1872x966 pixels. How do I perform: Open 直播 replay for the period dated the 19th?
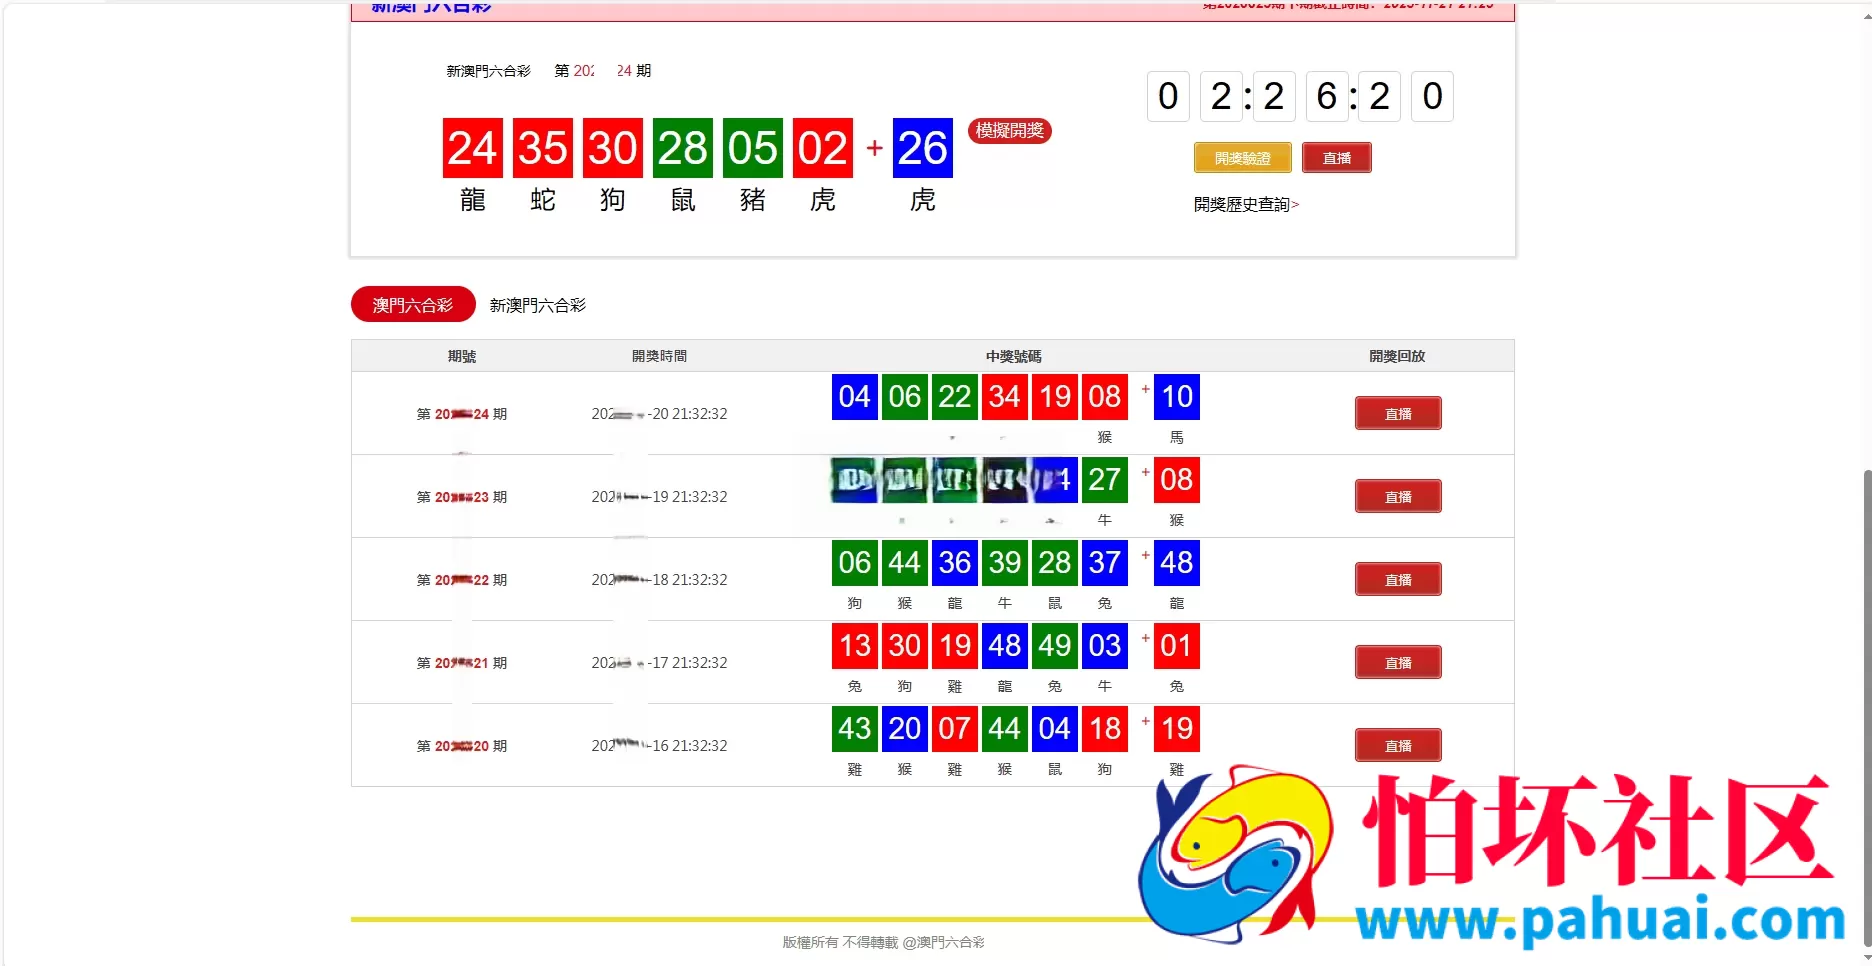tap(1398, 497)
